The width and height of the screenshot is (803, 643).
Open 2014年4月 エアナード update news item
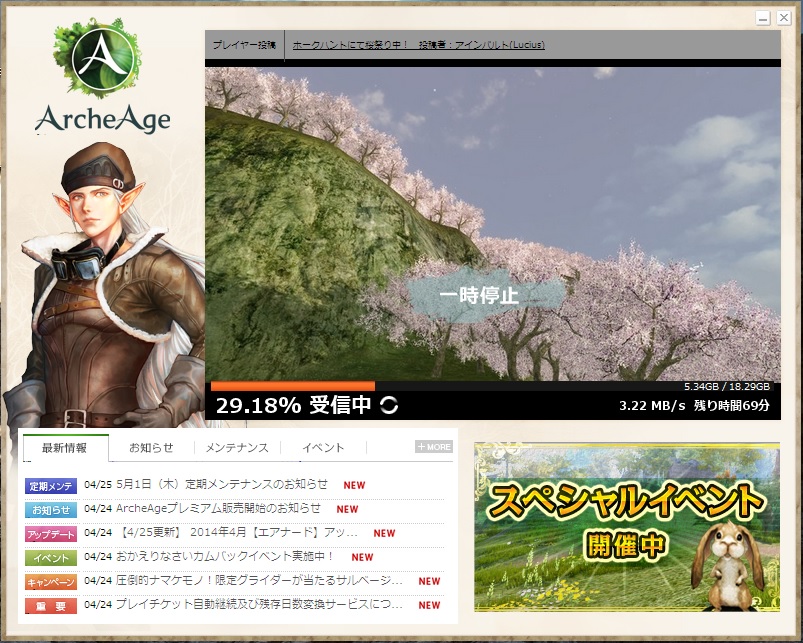(238, 532)
